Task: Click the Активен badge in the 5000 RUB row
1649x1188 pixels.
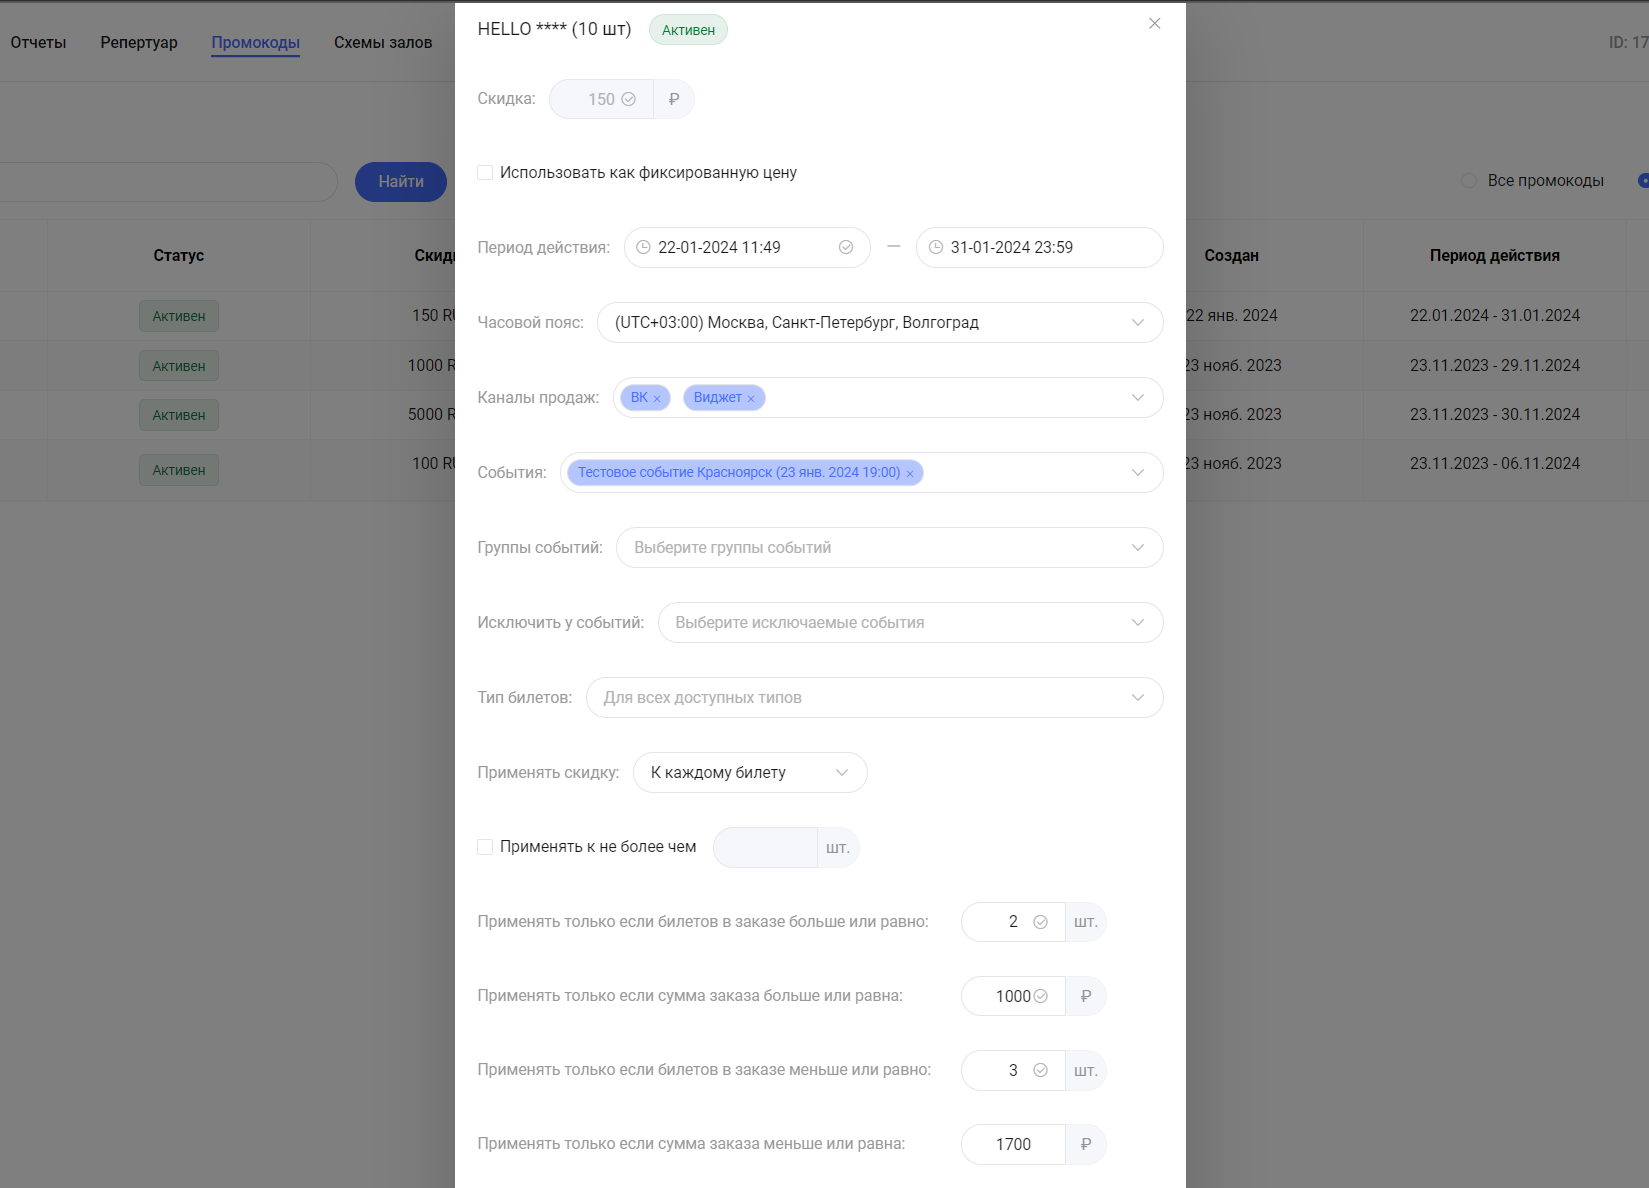Action: 179,415
